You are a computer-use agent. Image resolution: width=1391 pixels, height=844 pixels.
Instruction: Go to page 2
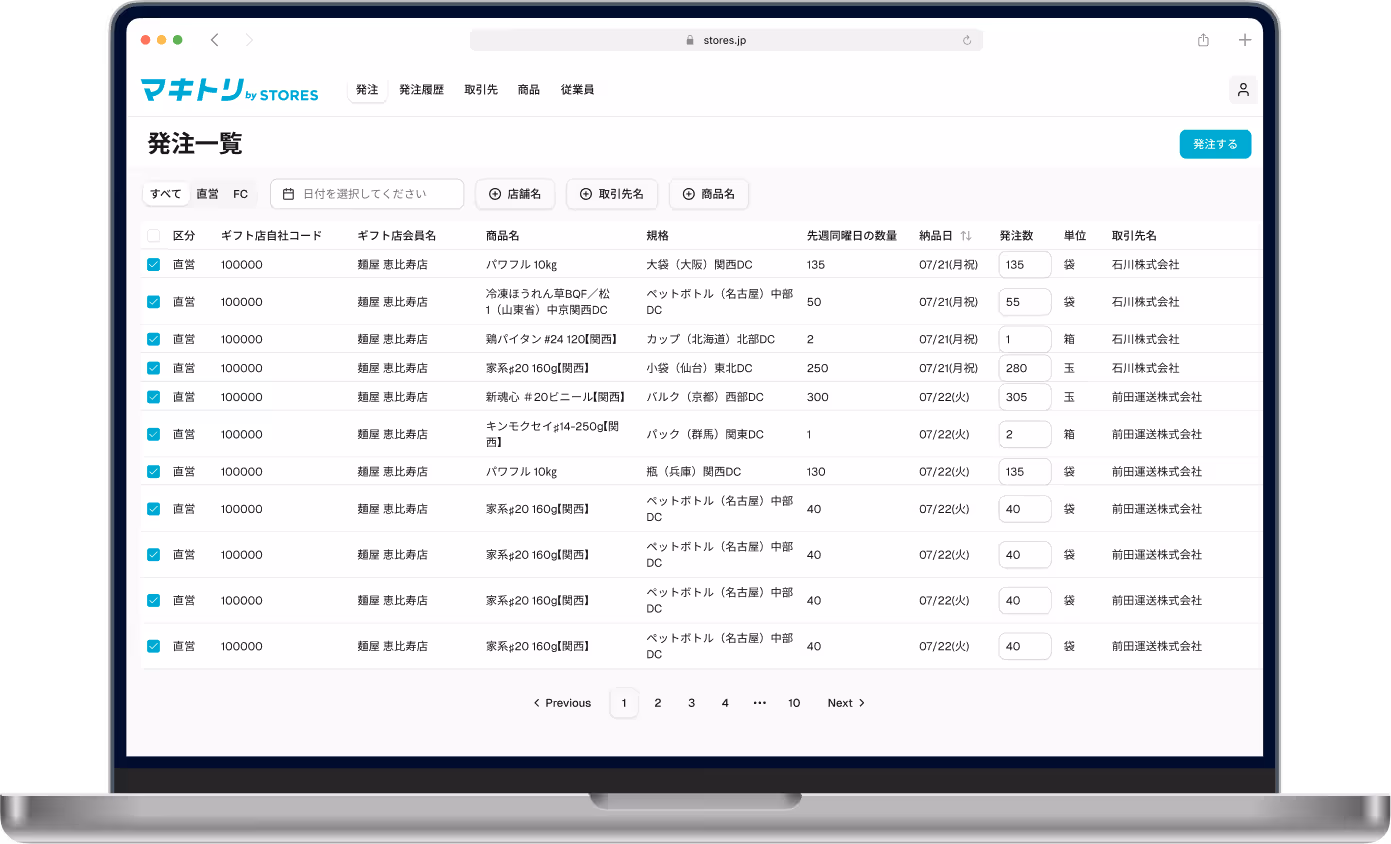[x=657, y=703]
